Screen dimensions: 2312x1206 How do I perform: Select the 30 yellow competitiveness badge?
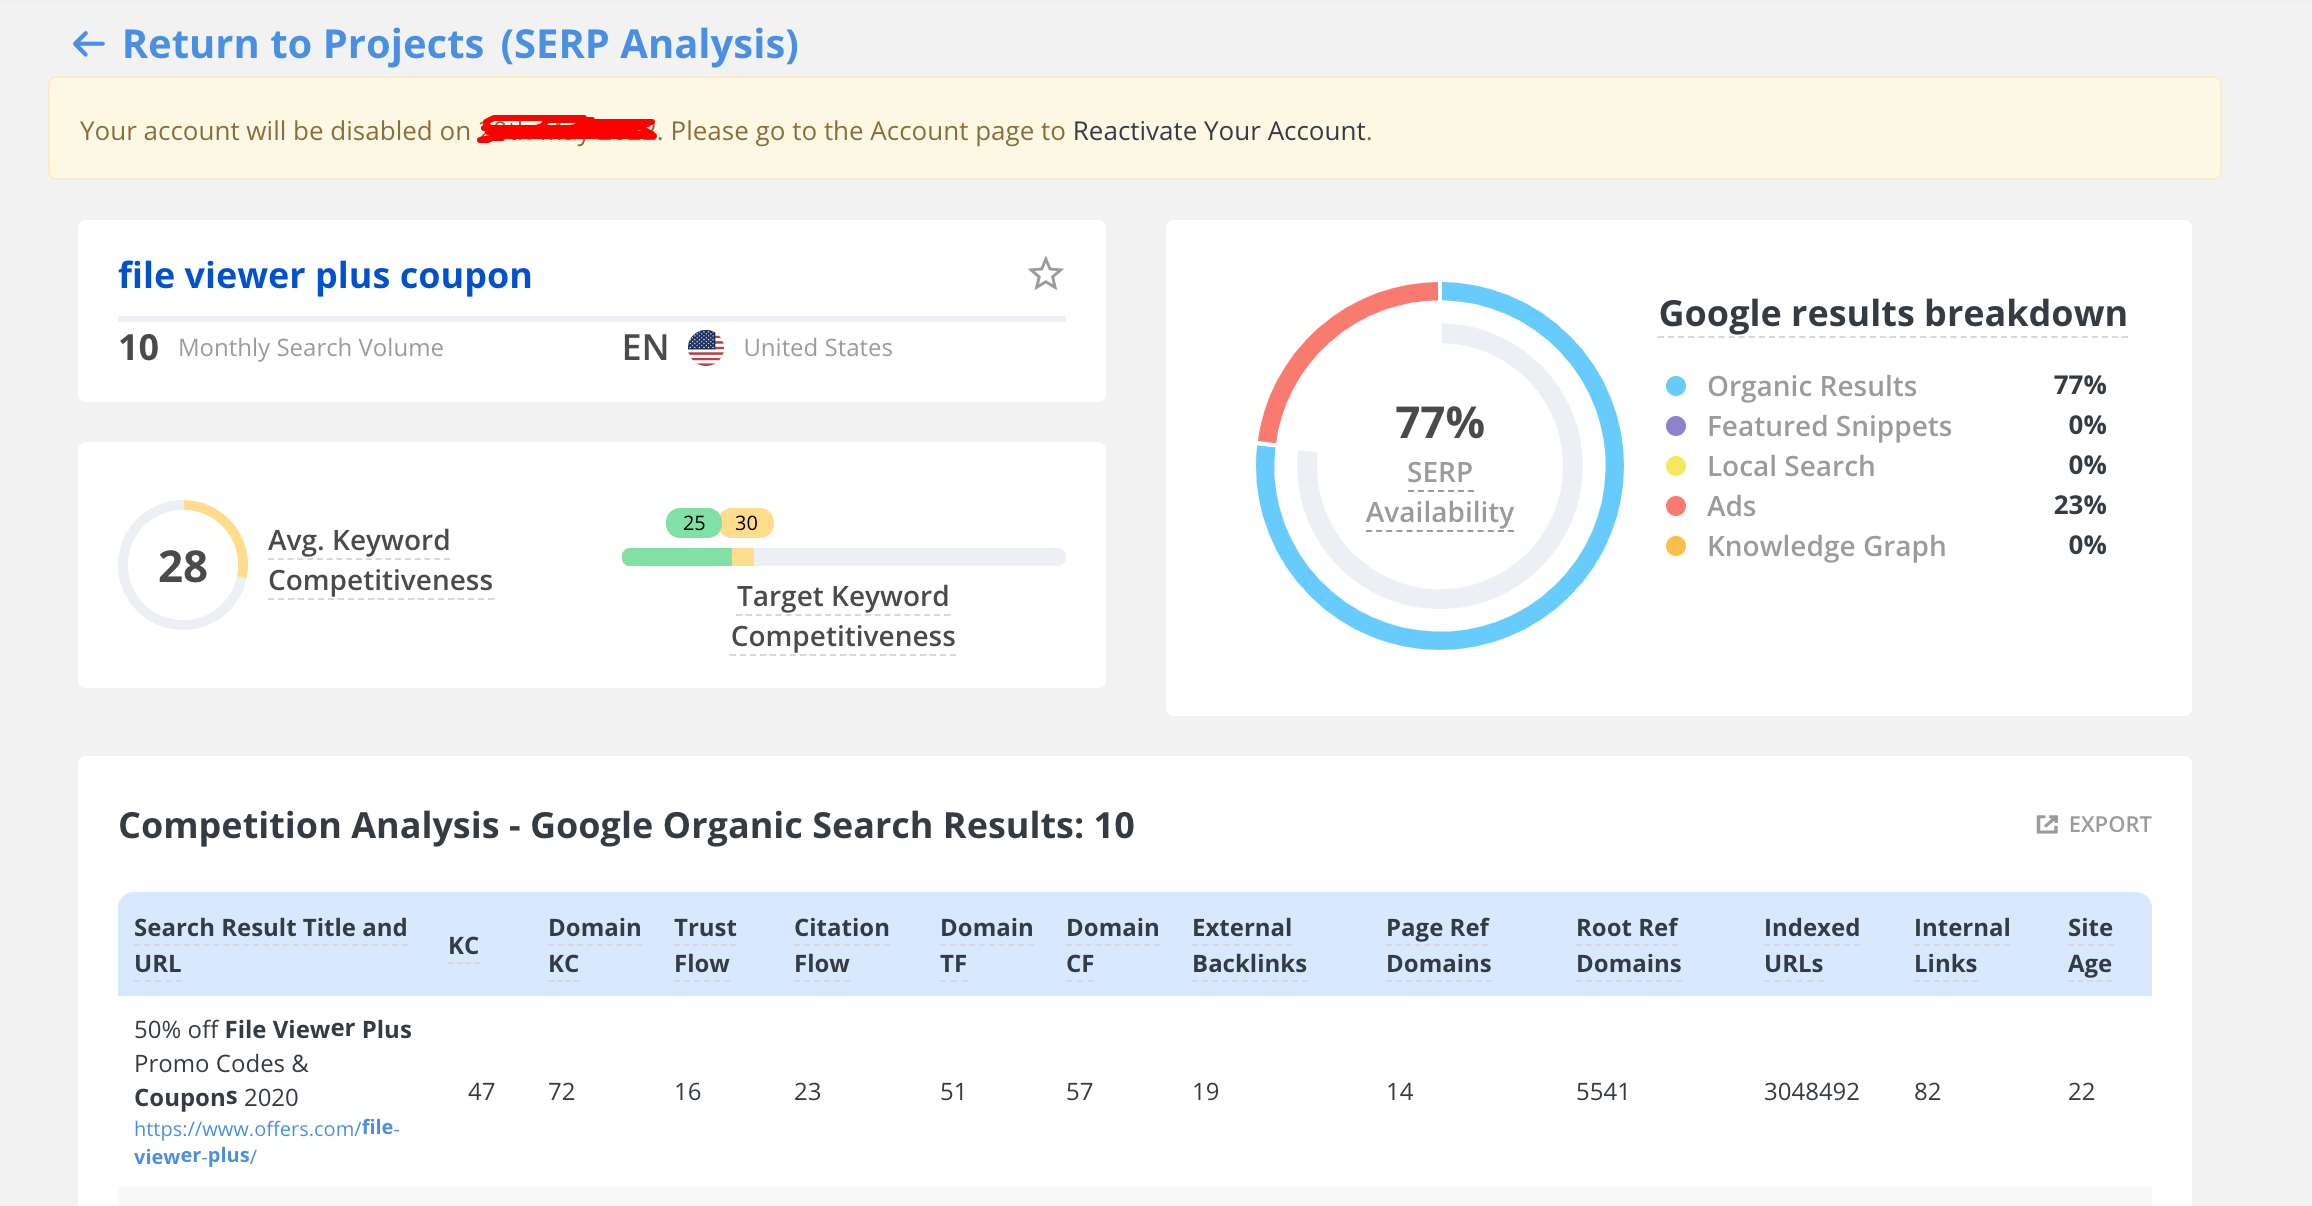[746, 522]
